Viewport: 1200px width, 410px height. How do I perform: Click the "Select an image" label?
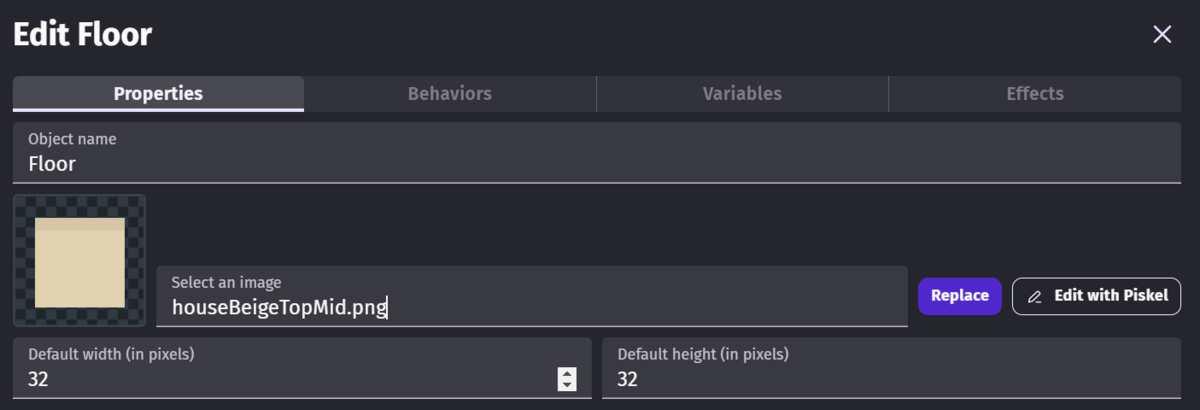pos(225,283)
